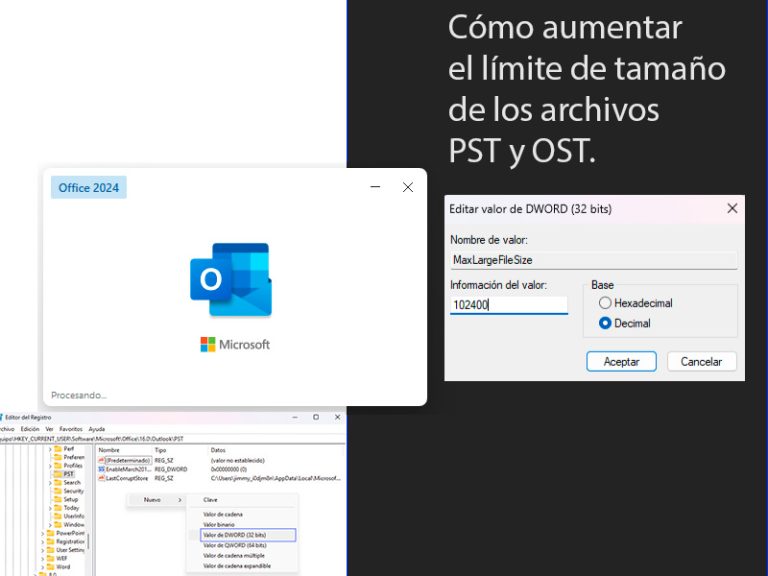Viewport: 768px width, 576px height.
Task: Click the registry path address bar
Action: click(171, 438)
